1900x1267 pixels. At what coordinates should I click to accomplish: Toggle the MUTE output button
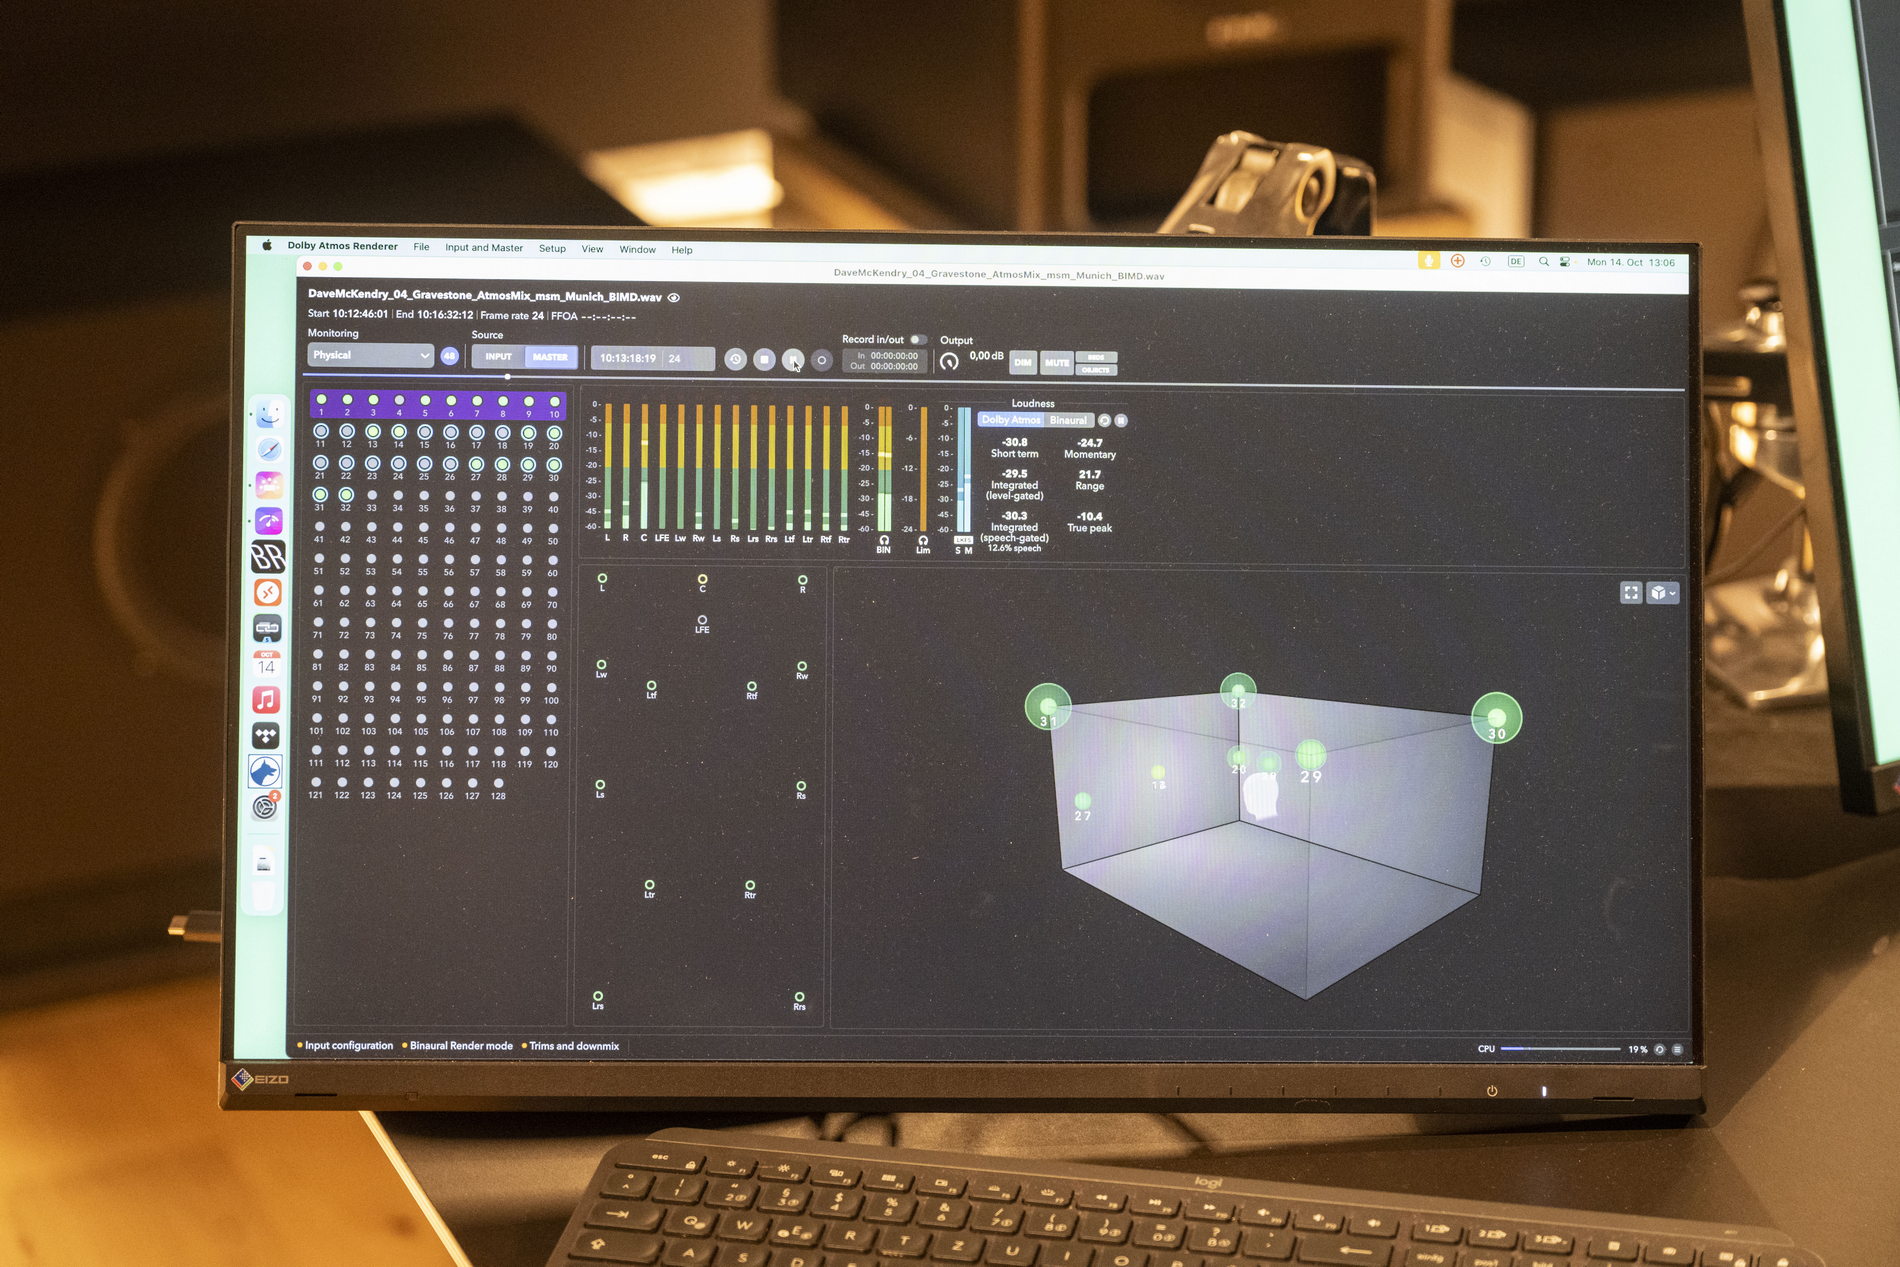click(1057, 363)
